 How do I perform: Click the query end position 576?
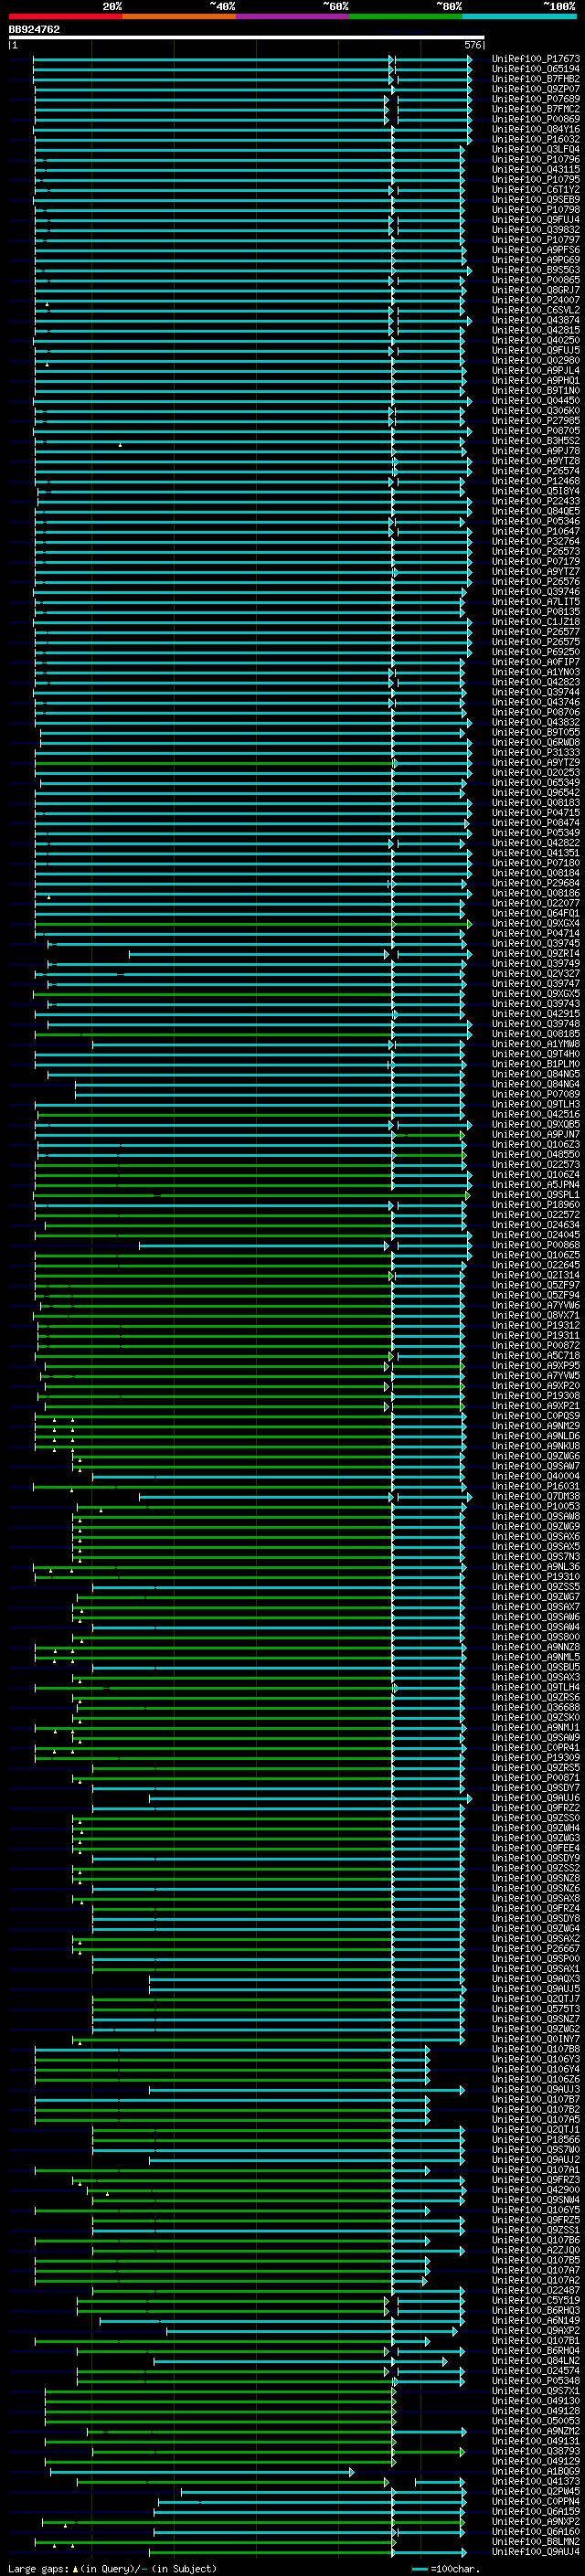tap(473, 45)
